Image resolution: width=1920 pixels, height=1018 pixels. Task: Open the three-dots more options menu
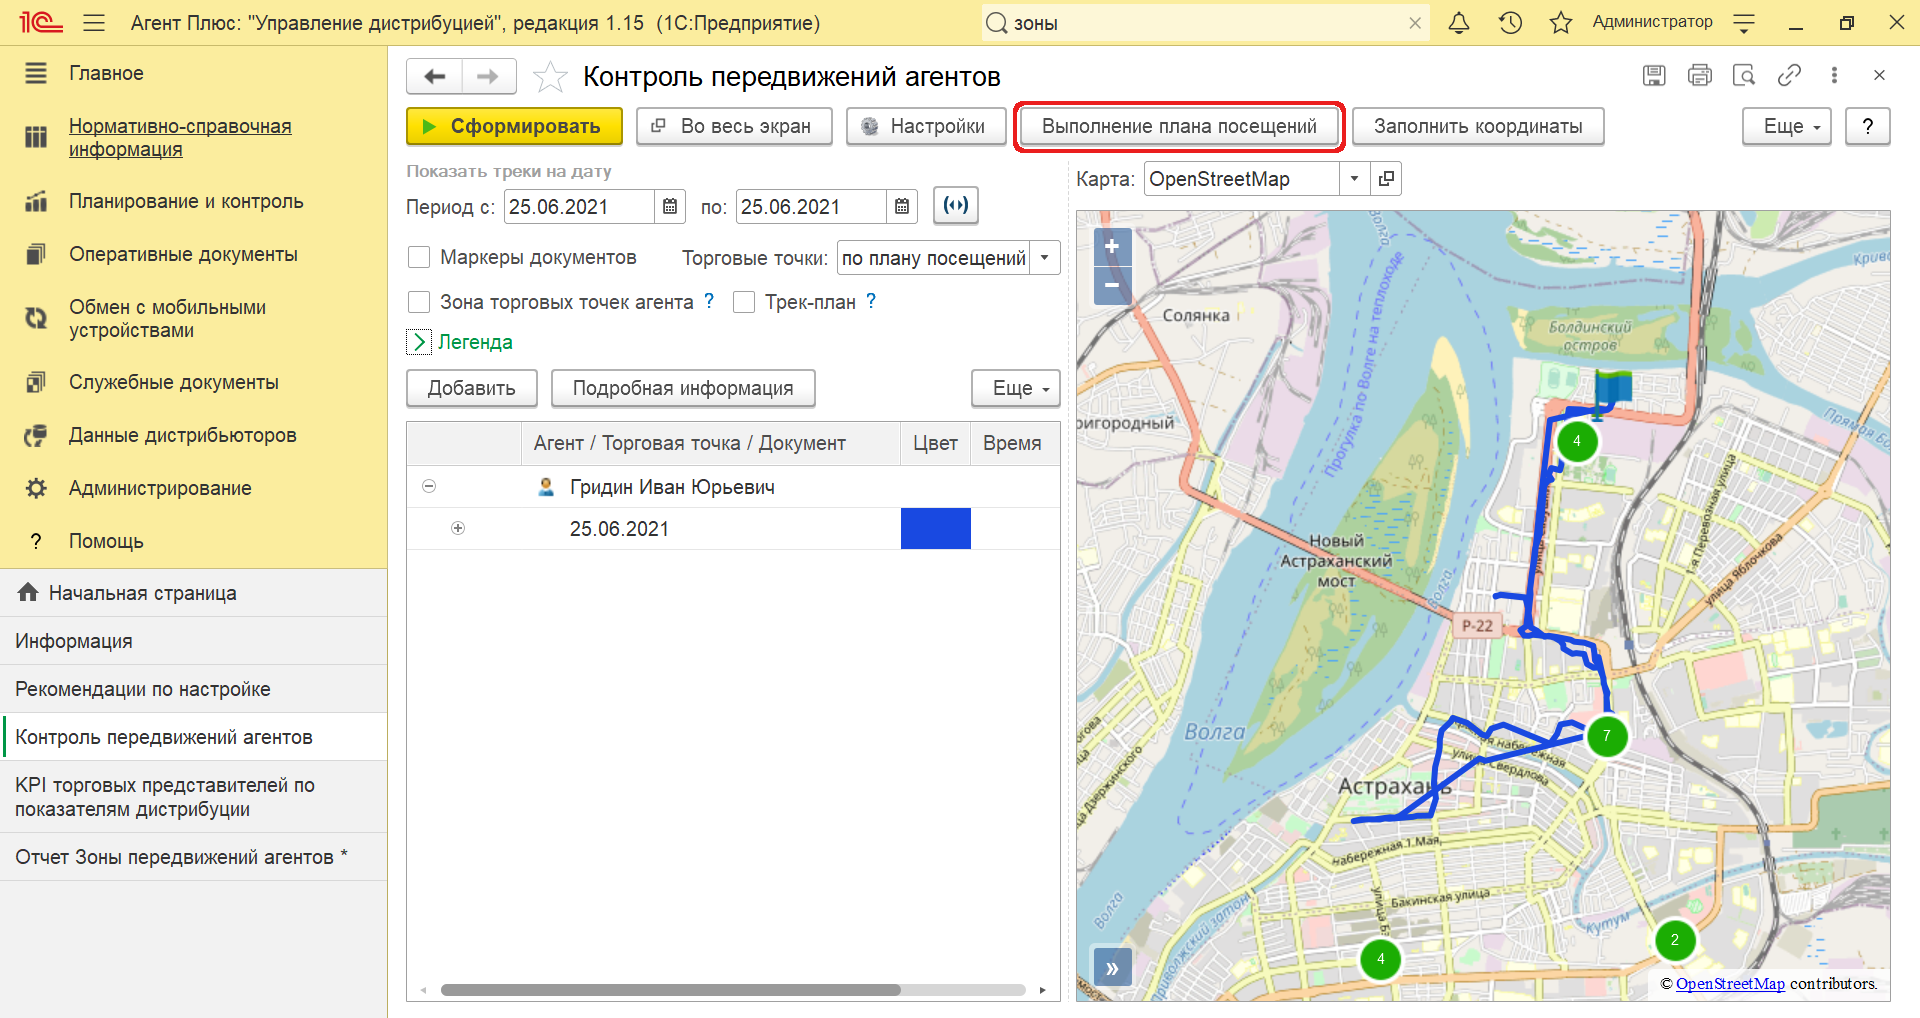(1834, 75)
